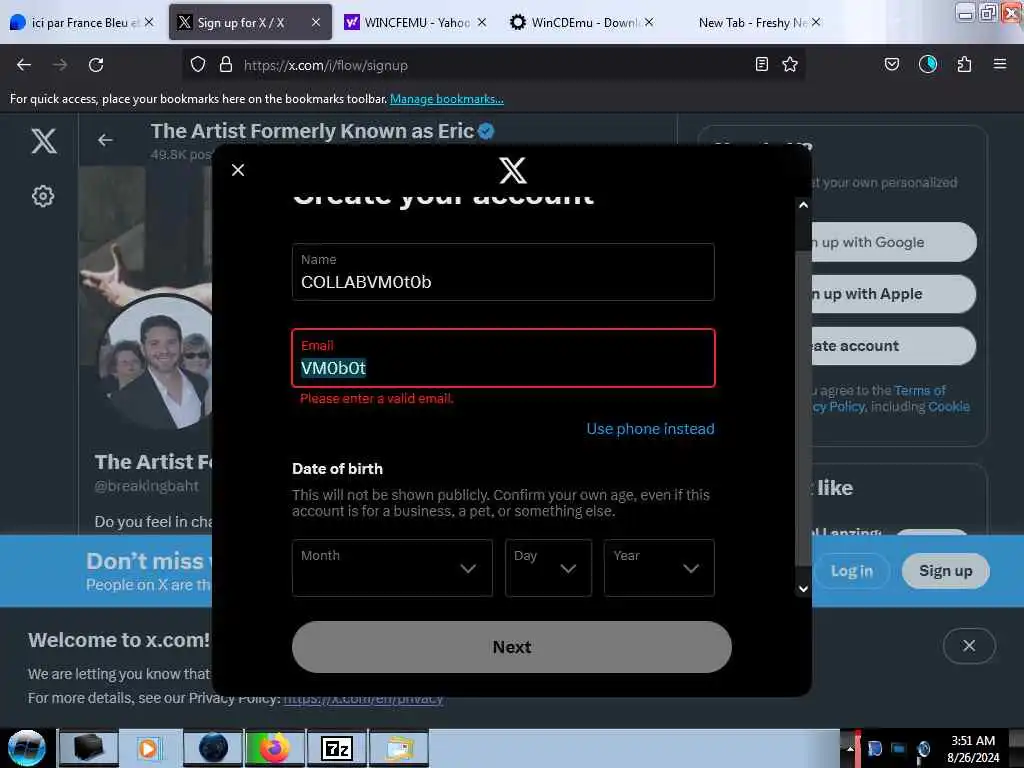Open the media player taskbar icon
Screen dimensions: 1024x768
(148, 748)
